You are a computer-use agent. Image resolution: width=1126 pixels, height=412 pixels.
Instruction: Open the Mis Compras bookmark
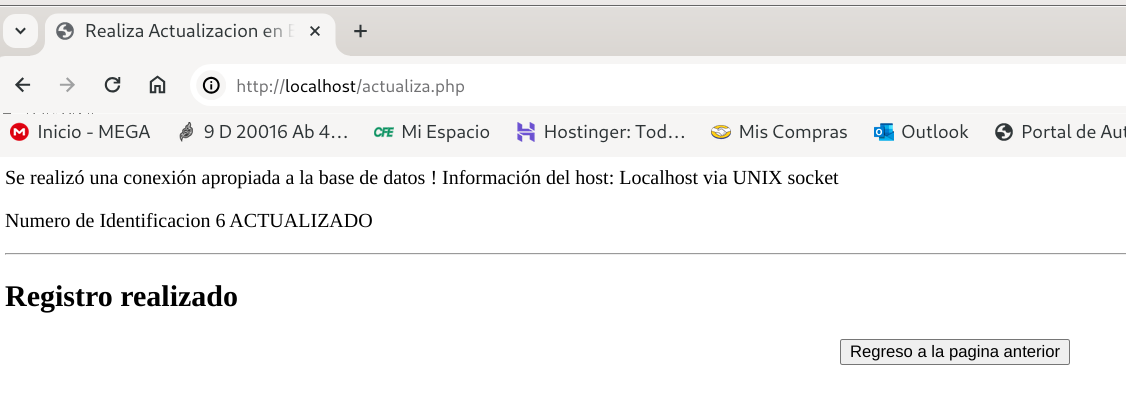779,132
